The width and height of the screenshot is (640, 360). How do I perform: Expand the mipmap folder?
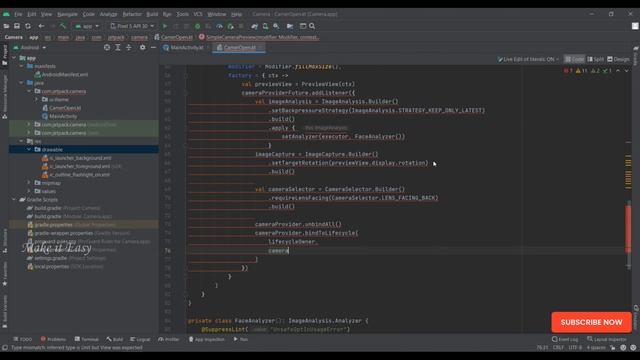point(29,183)
